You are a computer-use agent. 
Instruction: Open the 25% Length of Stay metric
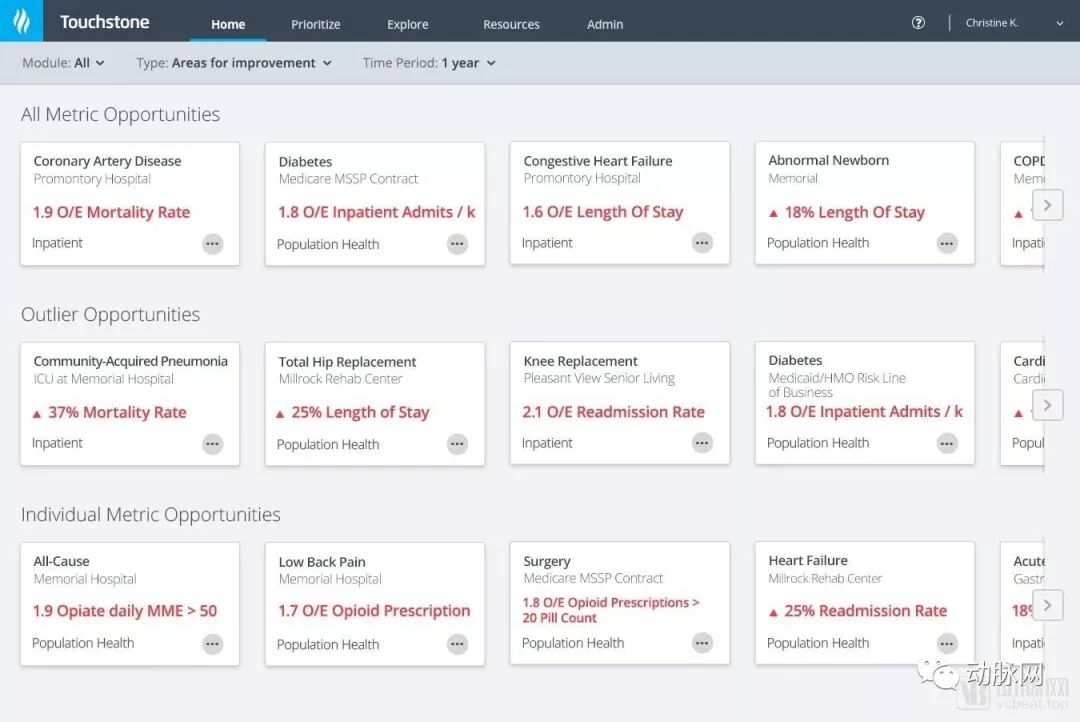[x=353, y=412]
